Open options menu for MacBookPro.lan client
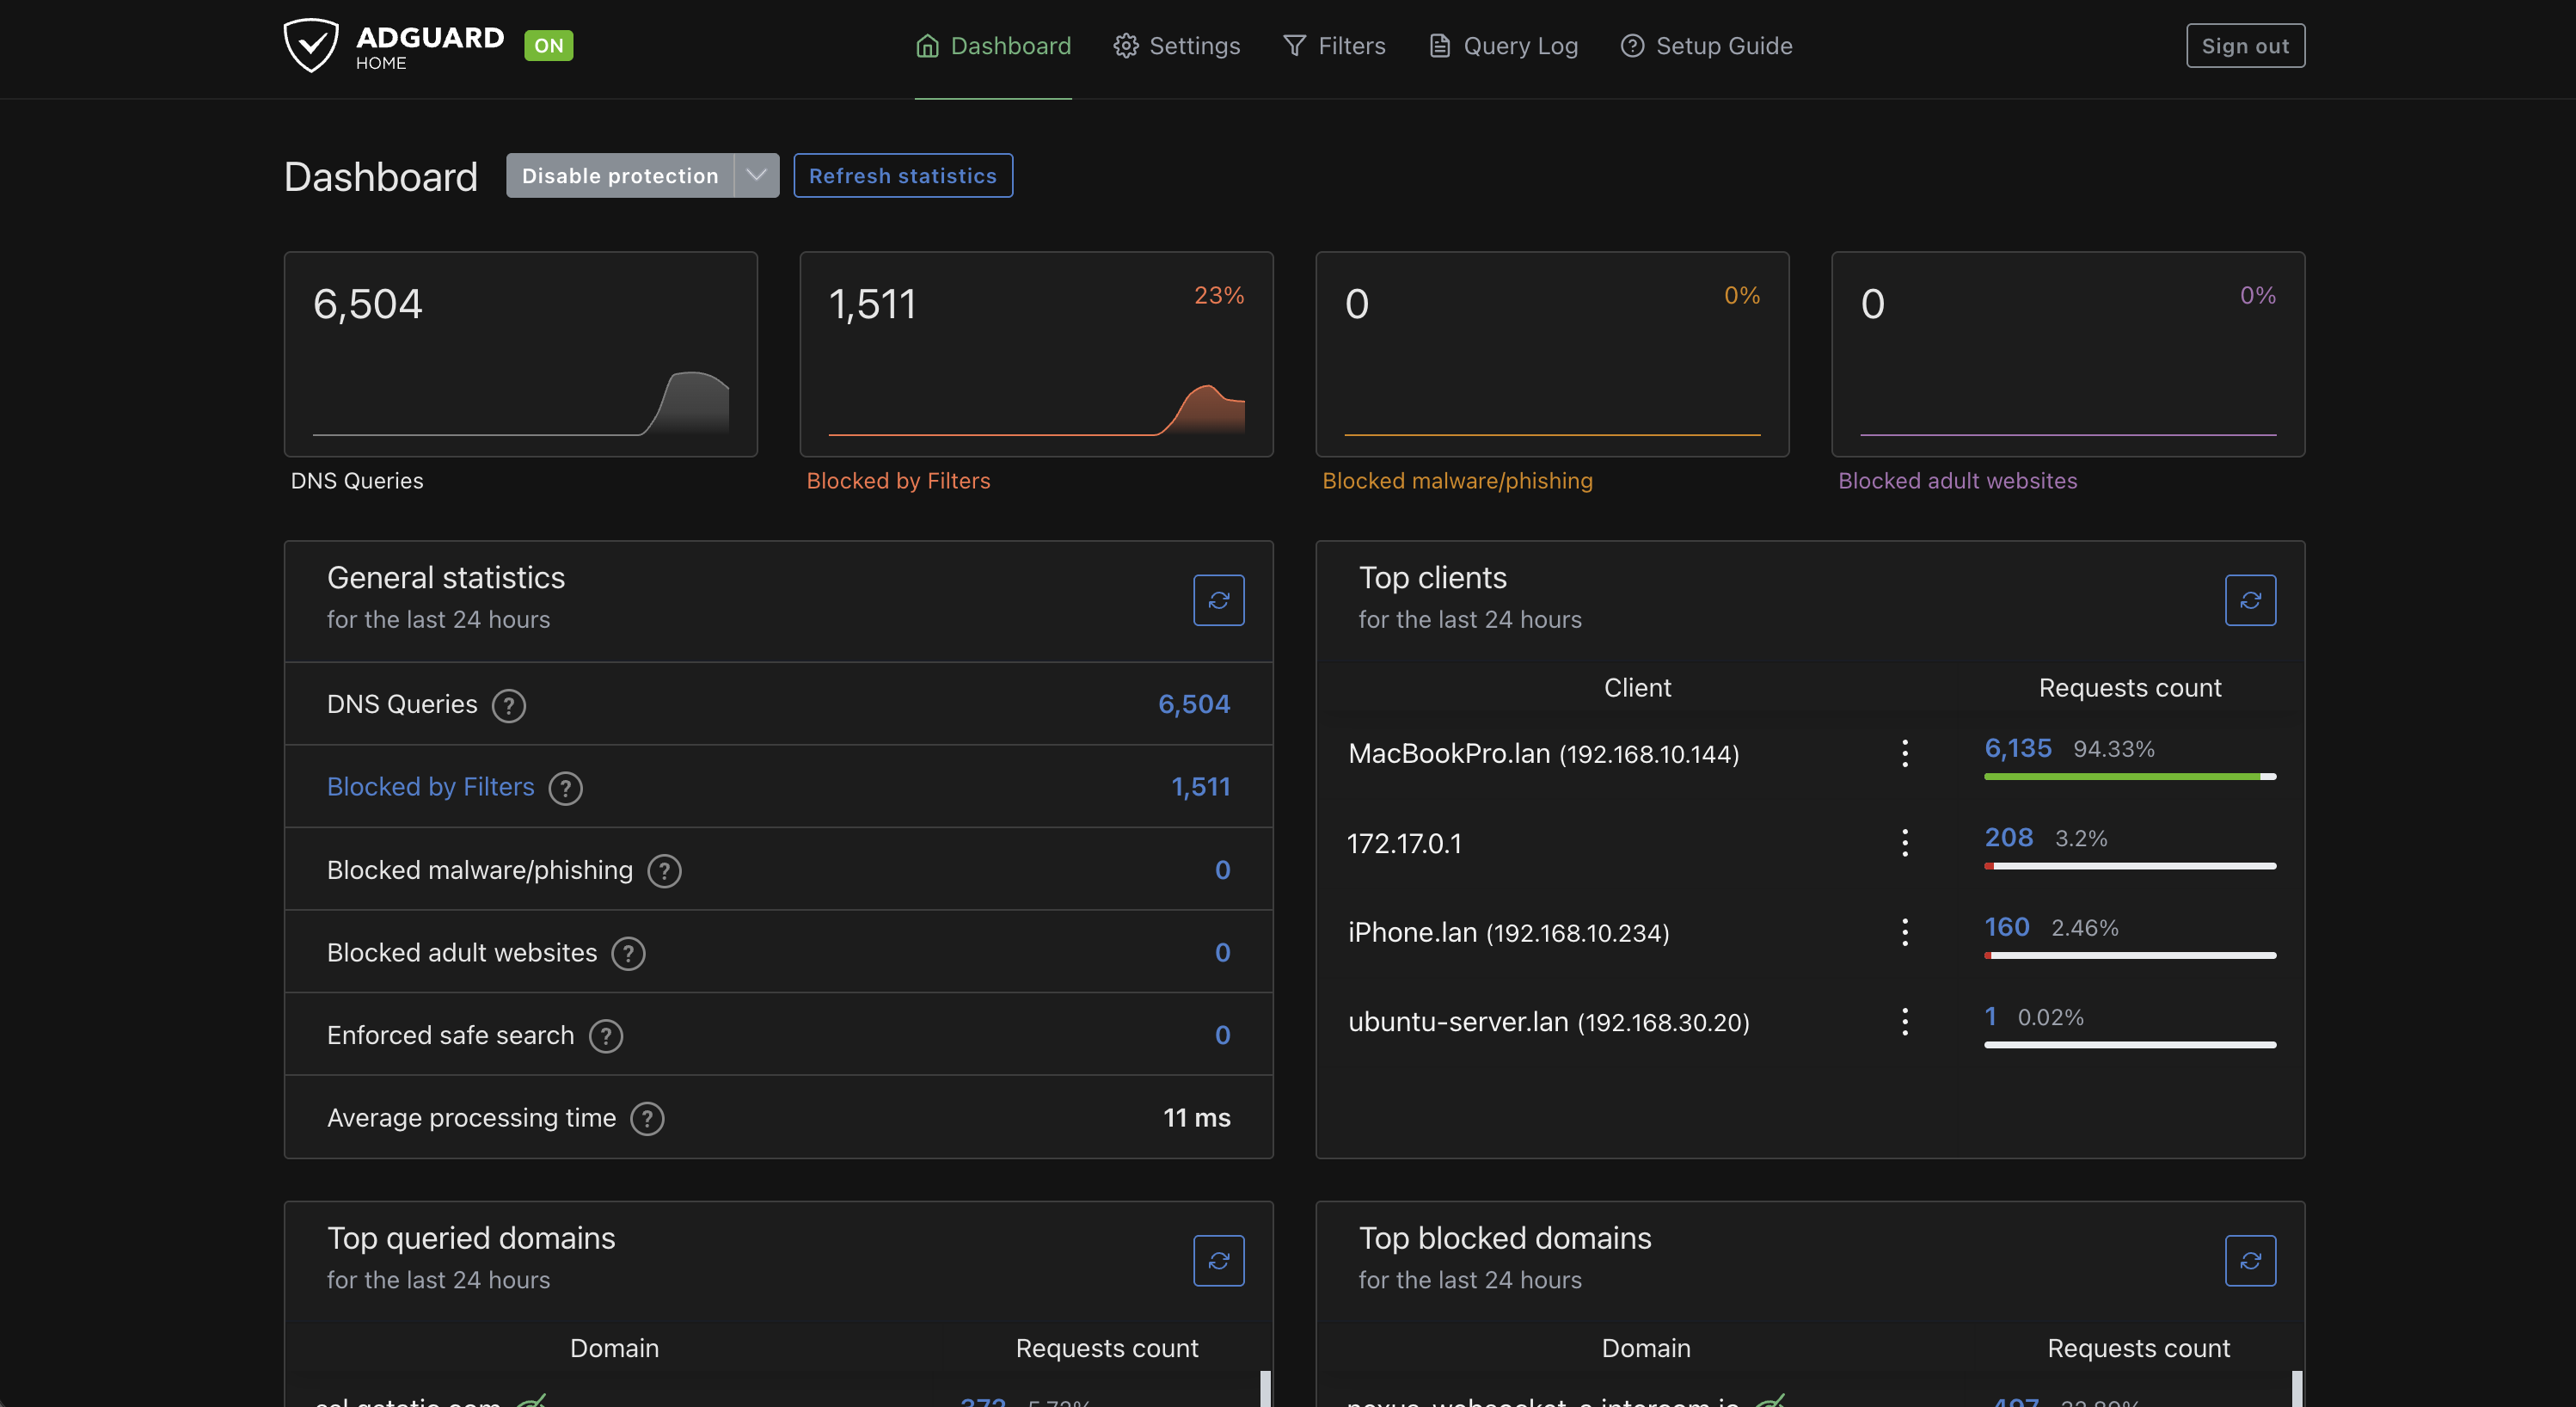The height and width of the screenshot is (1407, 2576). [1904, 753]
